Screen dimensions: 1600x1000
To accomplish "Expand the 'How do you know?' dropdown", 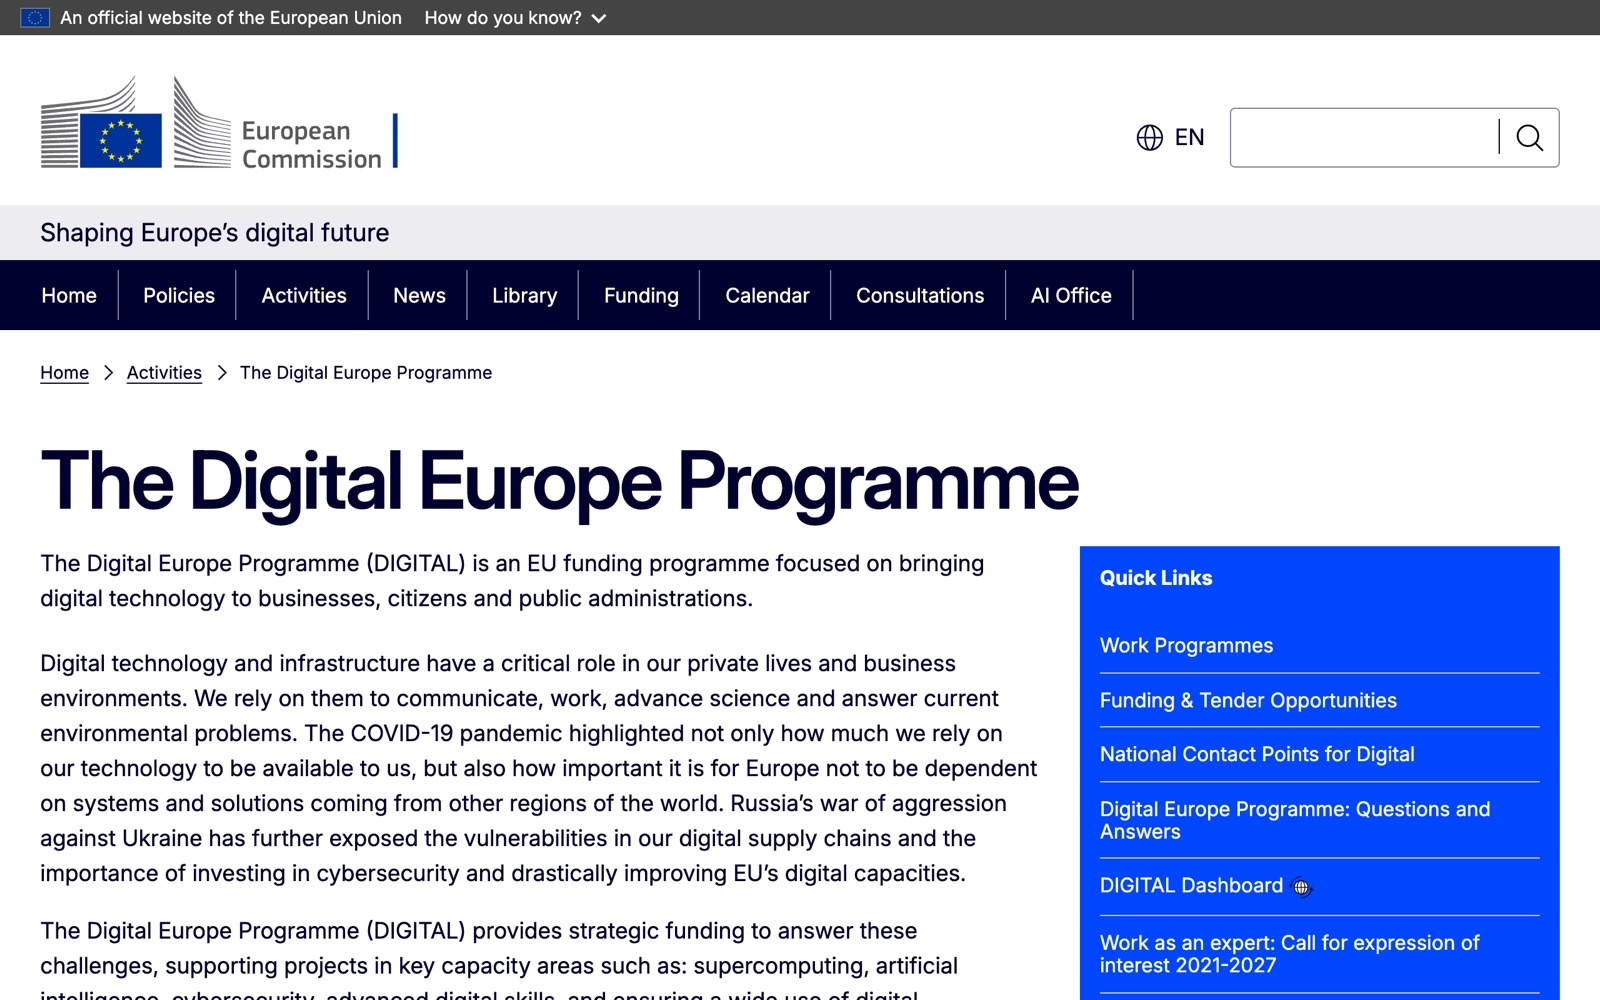I will pyautogui.click(x=515, y=18).
